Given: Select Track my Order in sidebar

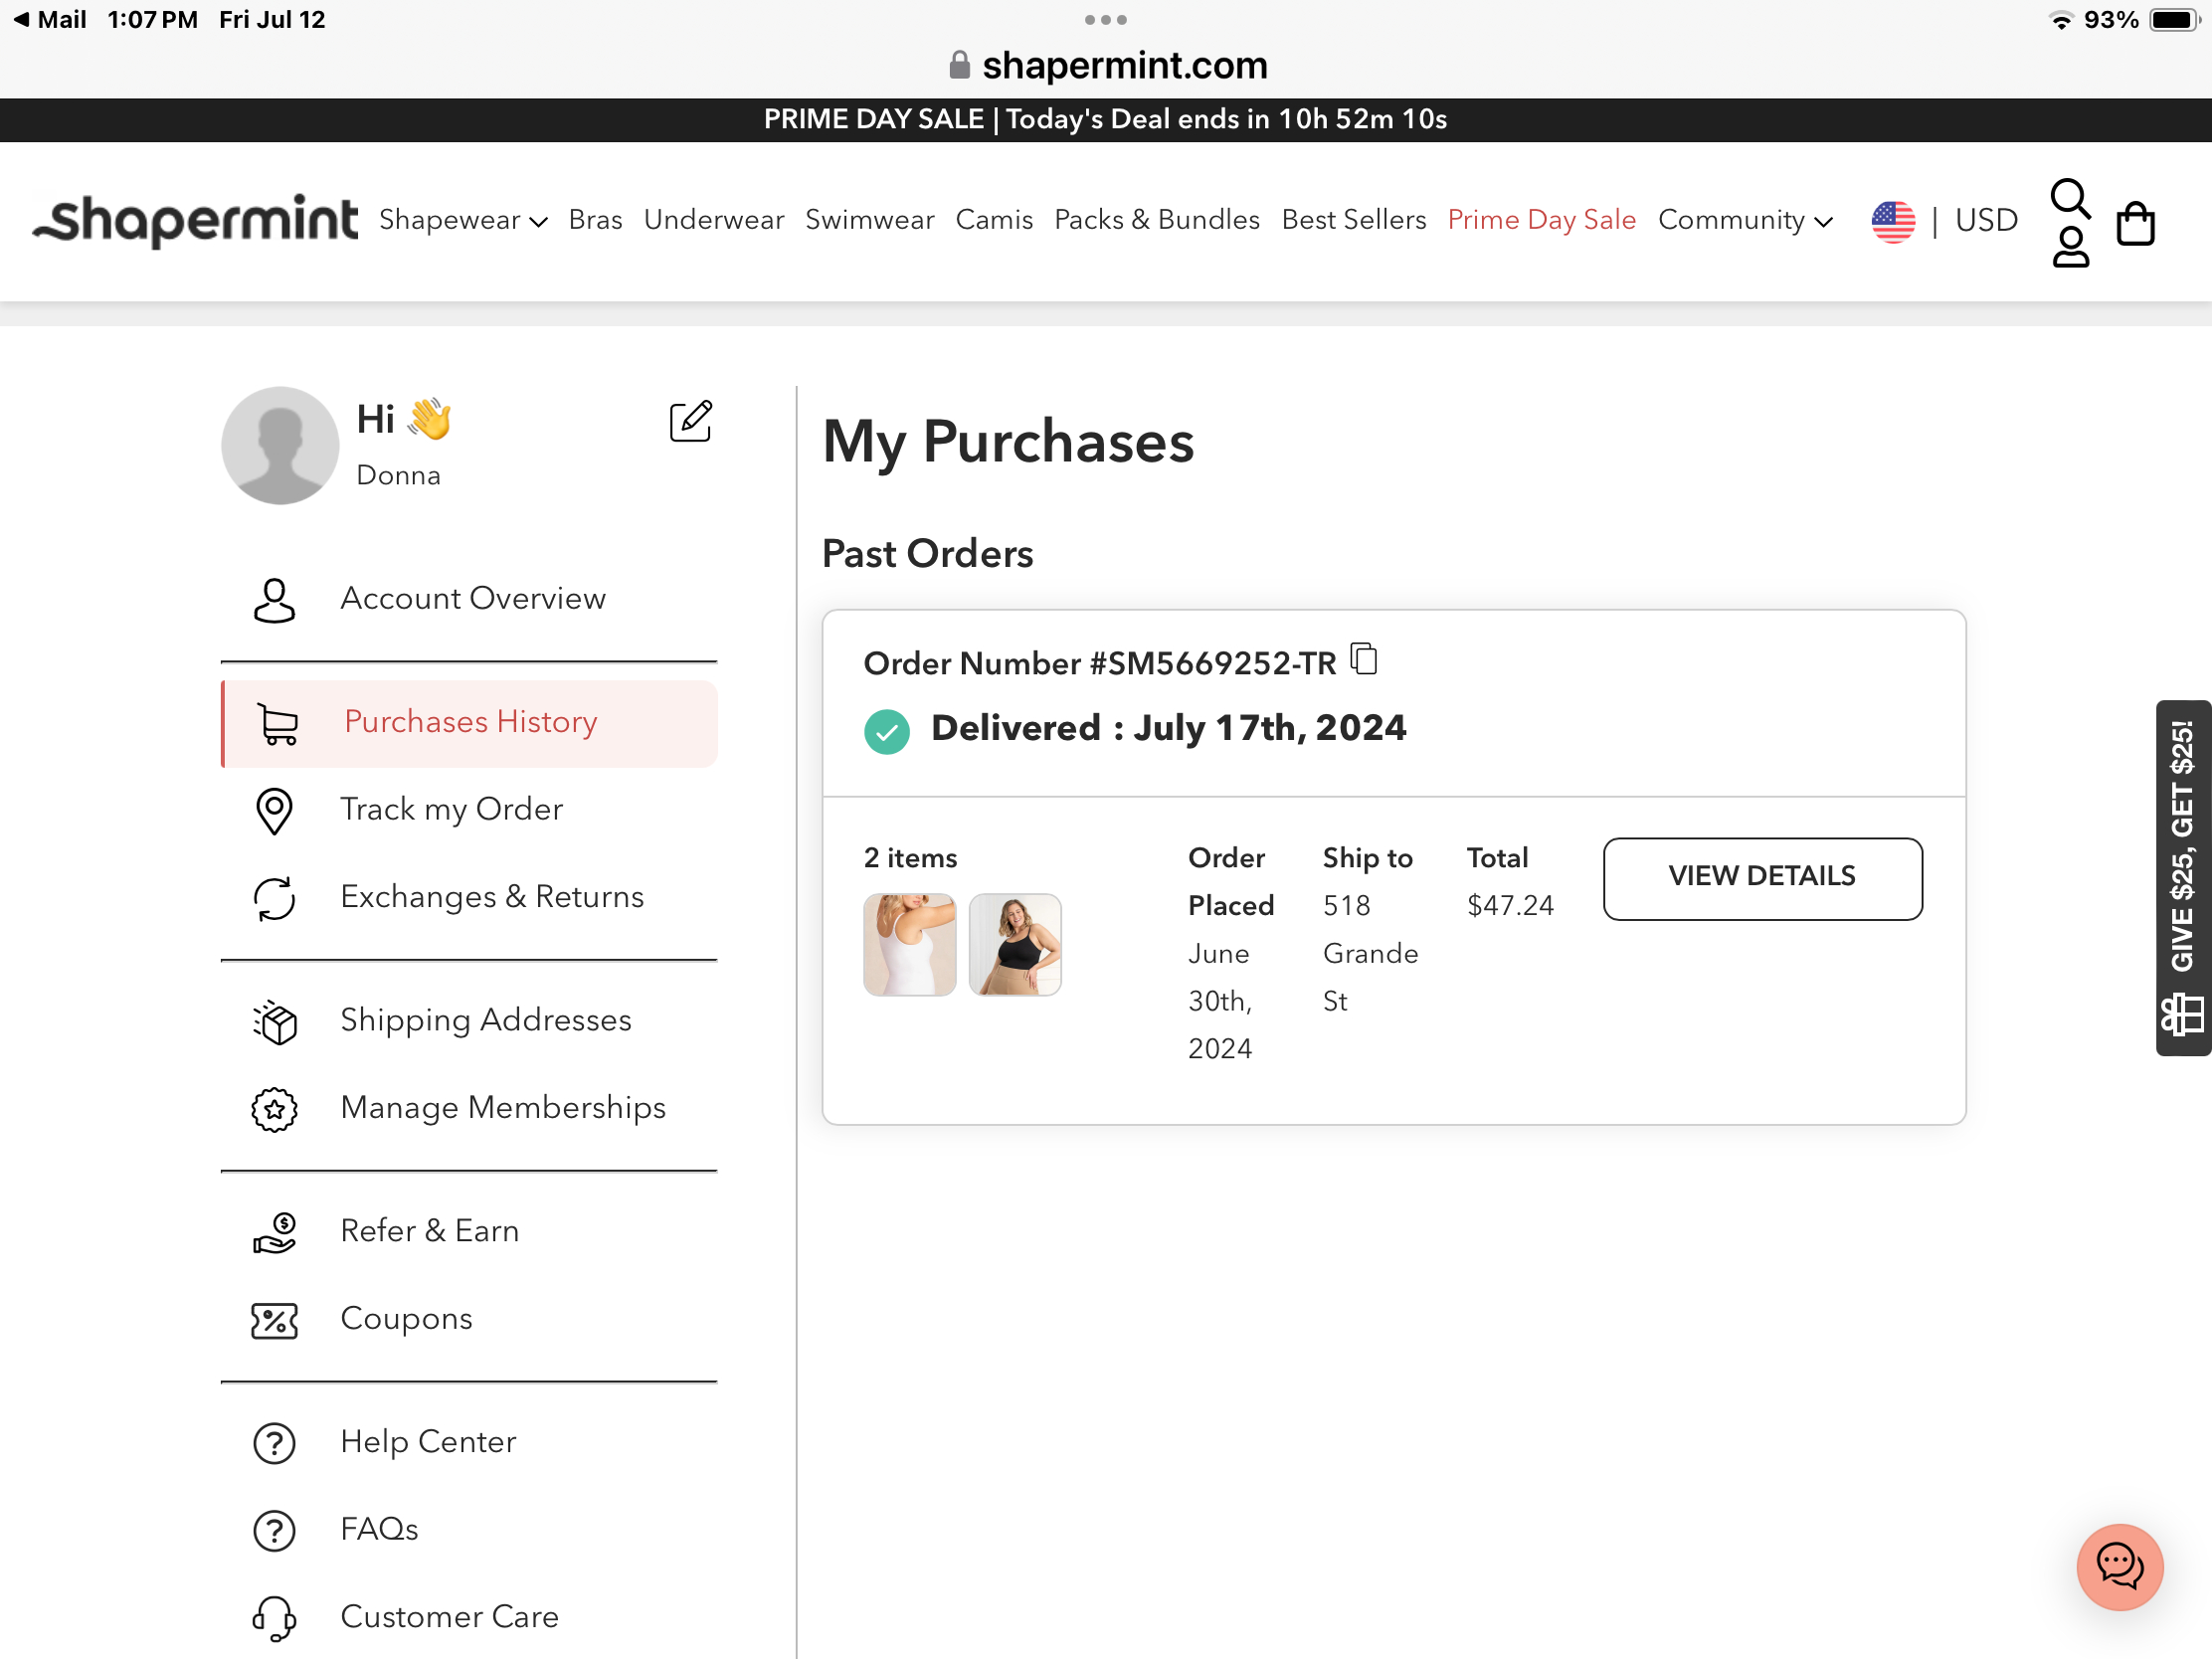Looking at the screenshot, I should (451, 809).
